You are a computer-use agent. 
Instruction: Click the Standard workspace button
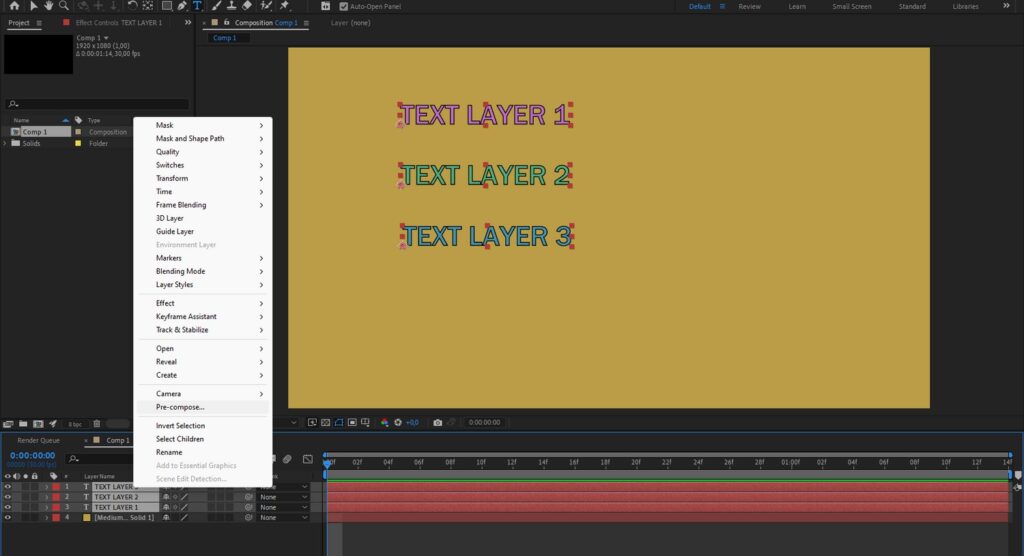(912, 7)
